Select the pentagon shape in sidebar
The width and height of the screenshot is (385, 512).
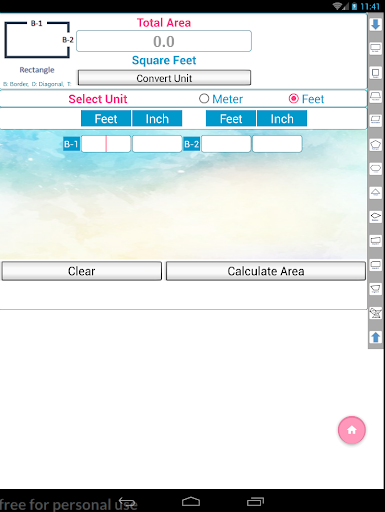(376, 144)
